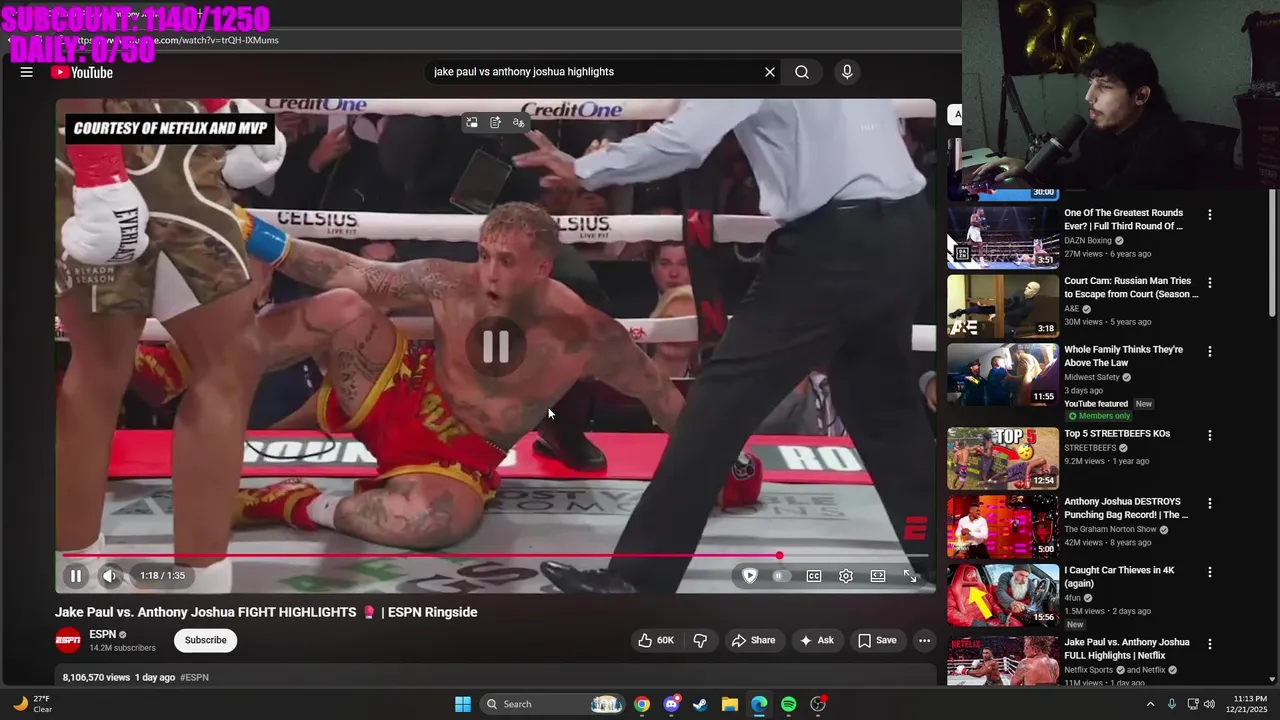Viewport: 1280px width, 720px height.
Task: Open options for Whole Family Thinks video
Action: [1210, 351]
